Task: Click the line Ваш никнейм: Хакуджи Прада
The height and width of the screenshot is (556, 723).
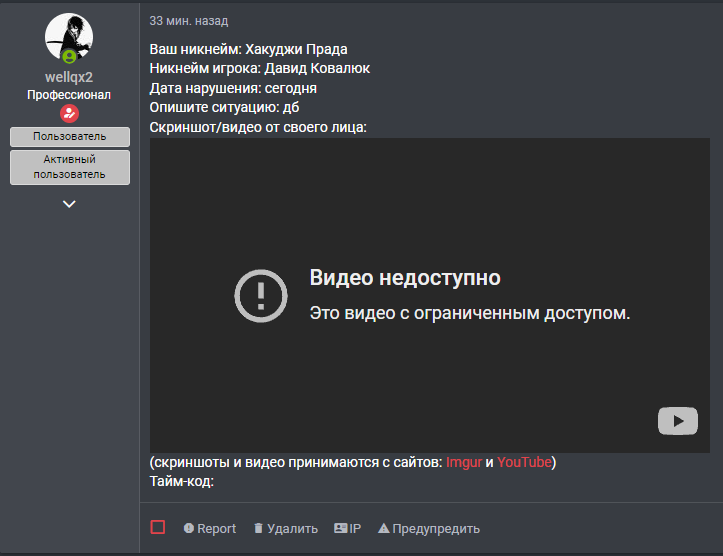Action: (249, 49)
